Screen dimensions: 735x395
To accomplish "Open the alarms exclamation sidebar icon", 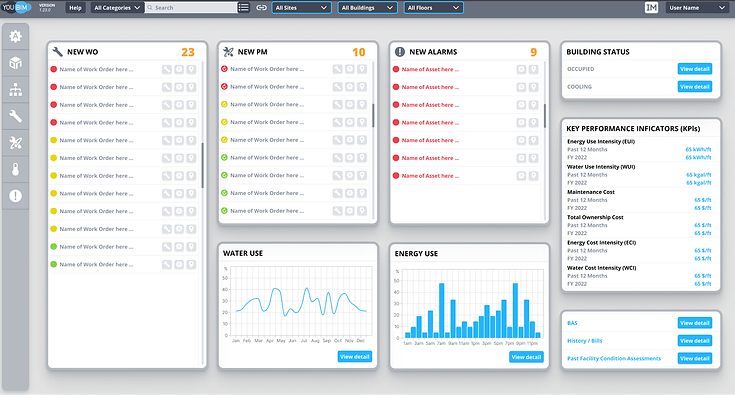I will (x=15, y=196).
